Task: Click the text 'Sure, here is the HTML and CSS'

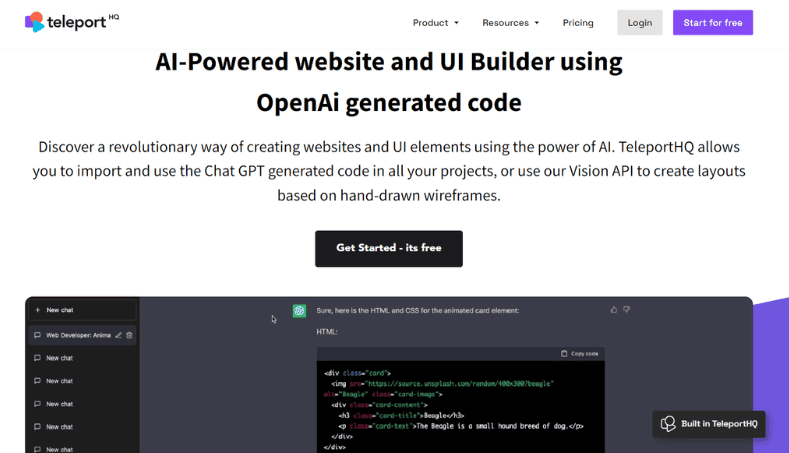Action: [369, 311]
